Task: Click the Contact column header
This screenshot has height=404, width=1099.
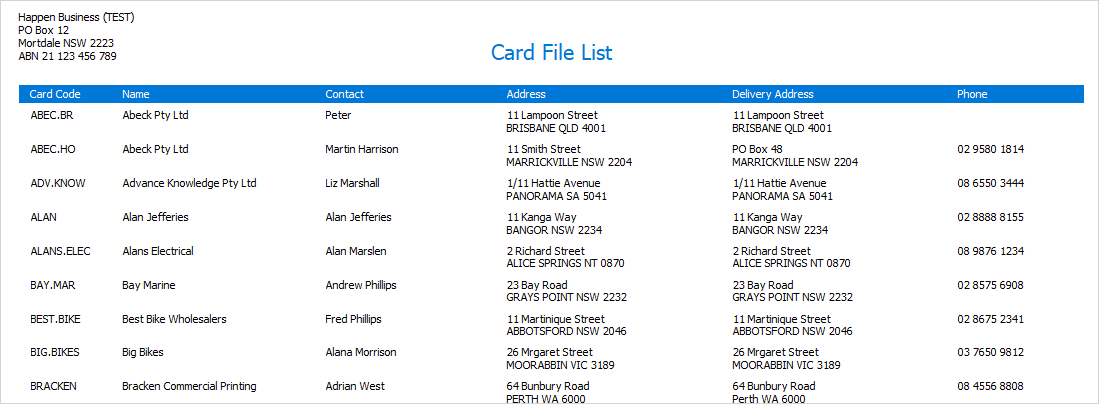Action: click(345, 94)
